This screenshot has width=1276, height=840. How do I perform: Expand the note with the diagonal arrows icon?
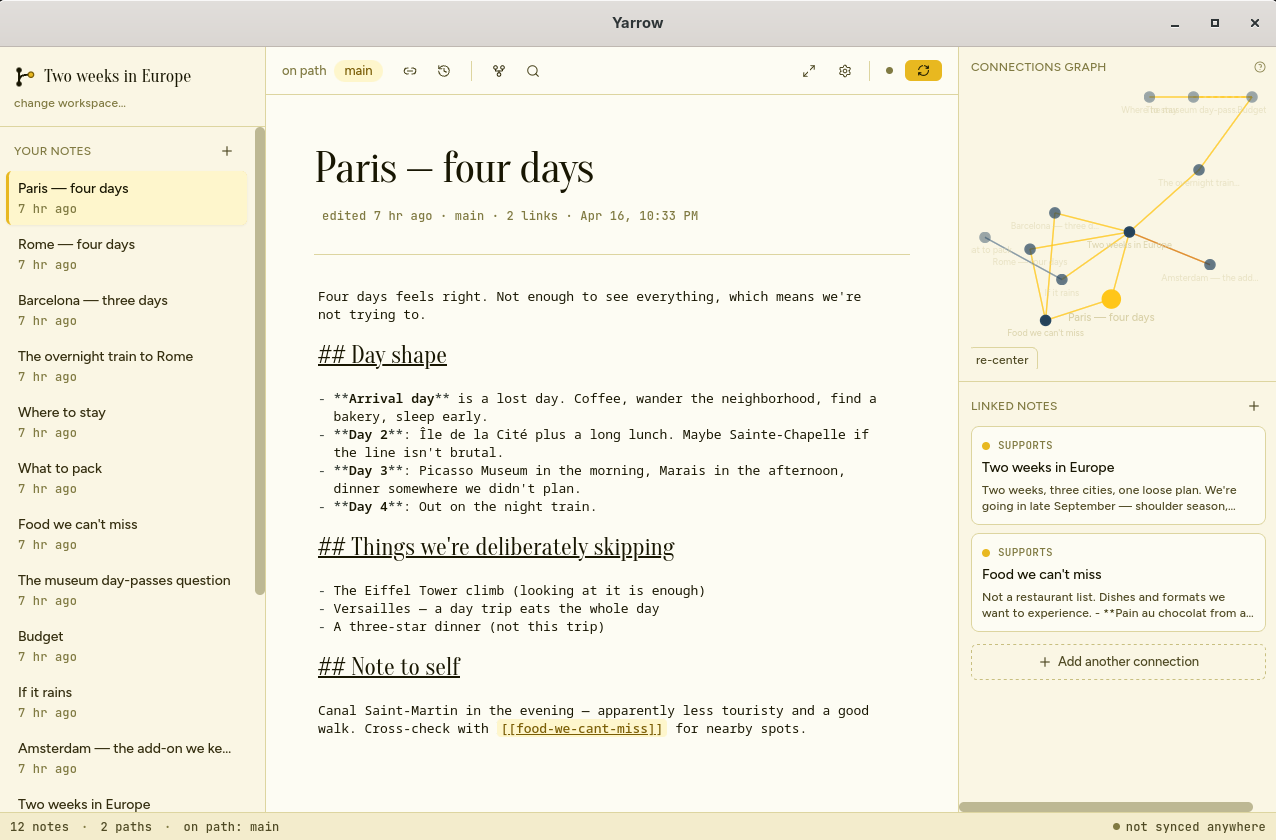coord(808,70)
